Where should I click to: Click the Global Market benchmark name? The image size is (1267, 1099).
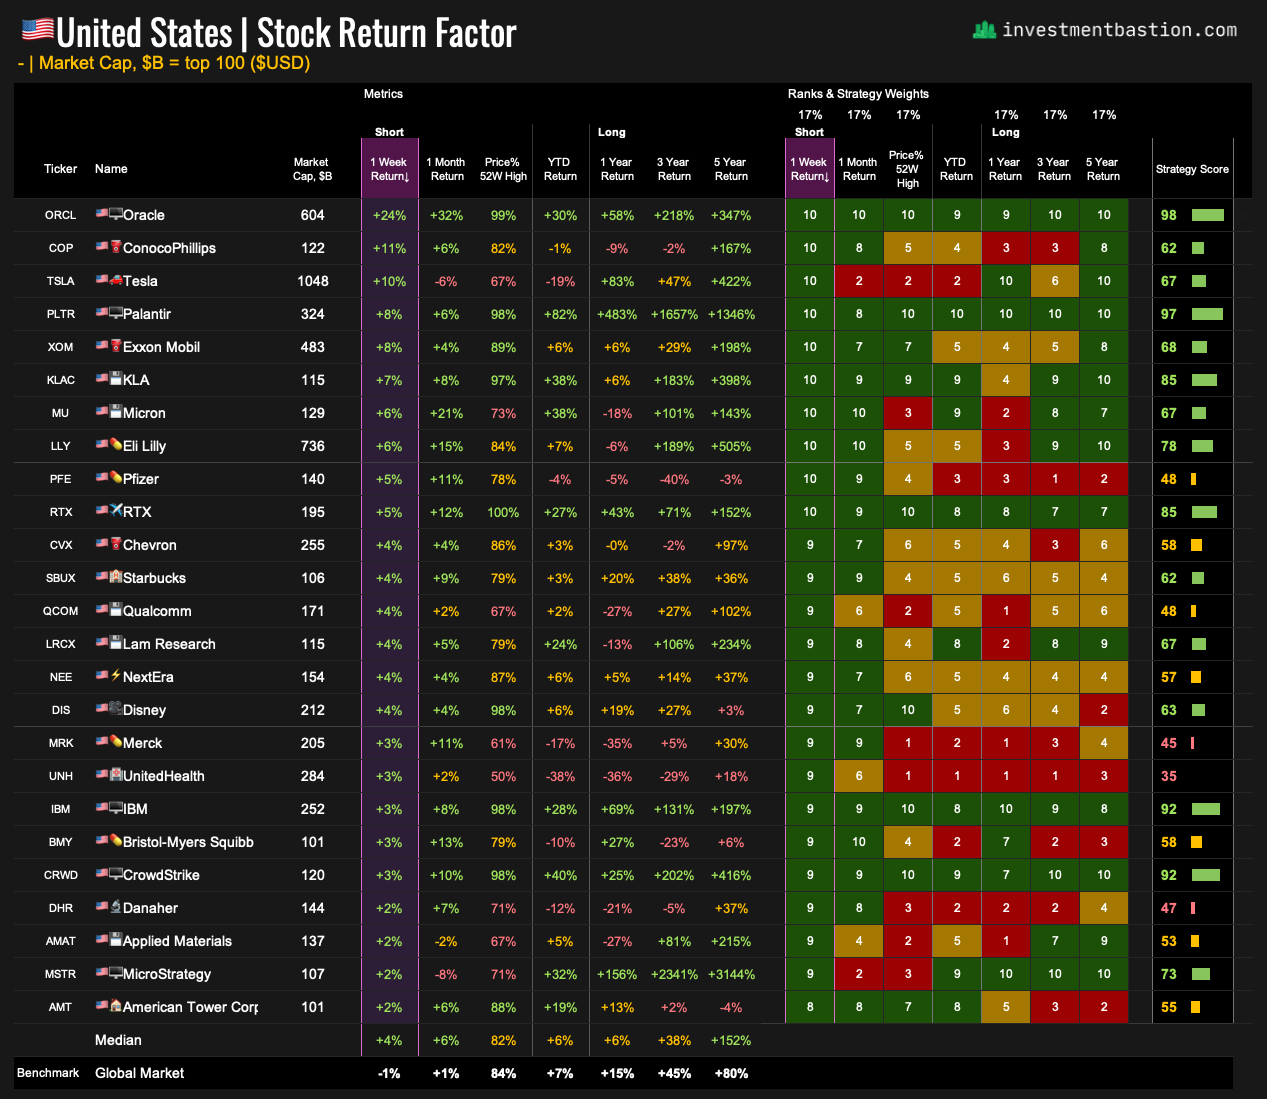pyautogui.click(x=139, y=1073)
